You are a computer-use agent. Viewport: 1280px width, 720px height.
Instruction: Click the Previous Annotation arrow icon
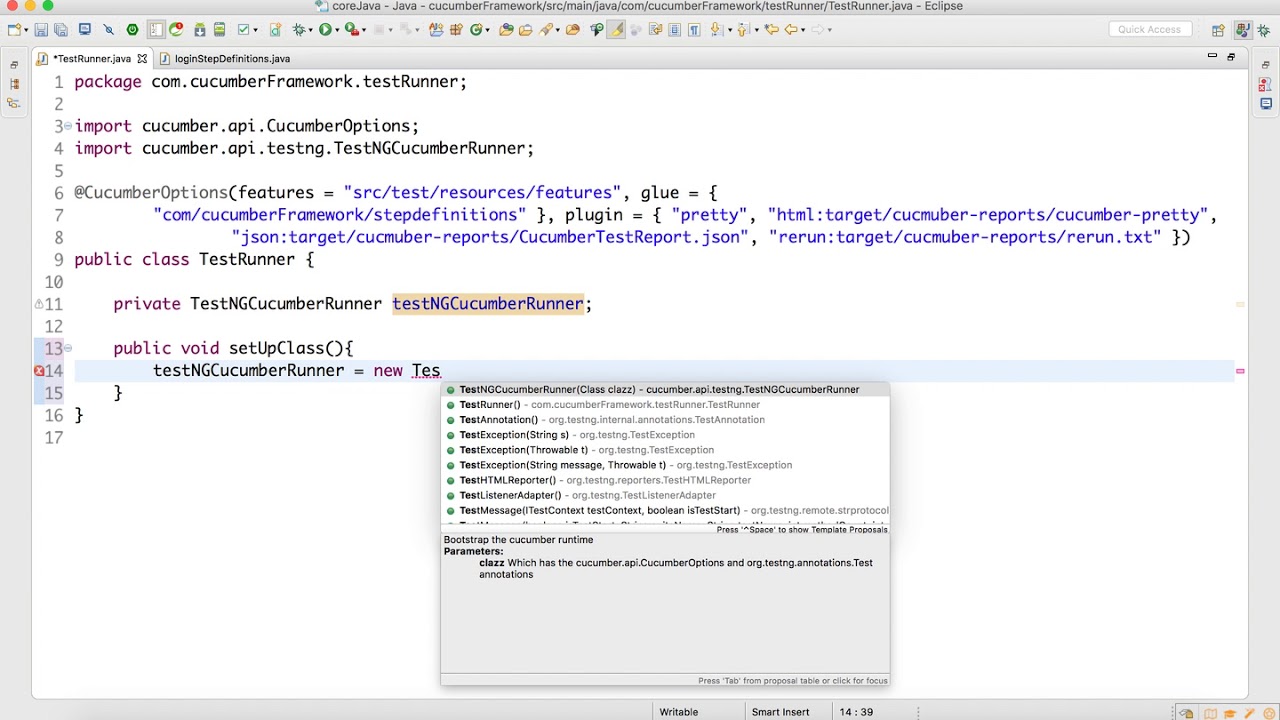pos(743,30)
